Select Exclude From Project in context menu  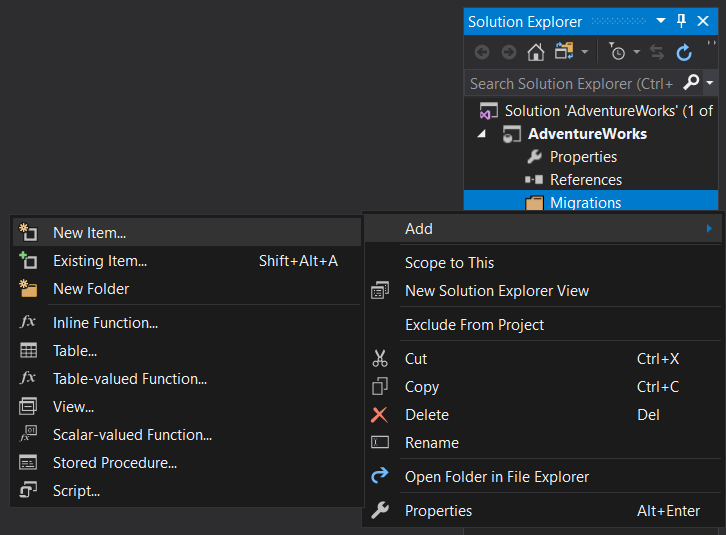pos(474,325)
